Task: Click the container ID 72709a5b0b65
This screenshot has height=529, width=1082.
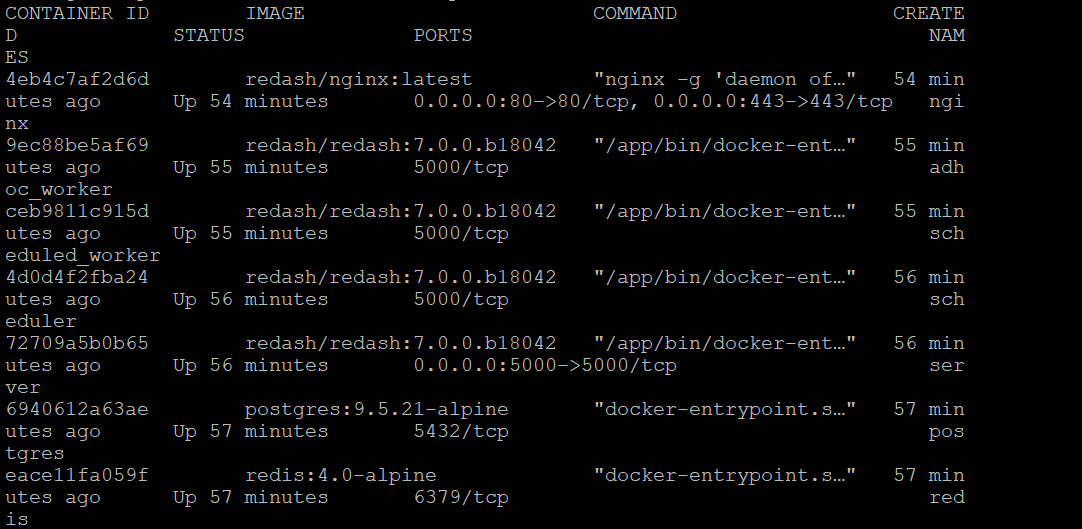Action: 77,344
